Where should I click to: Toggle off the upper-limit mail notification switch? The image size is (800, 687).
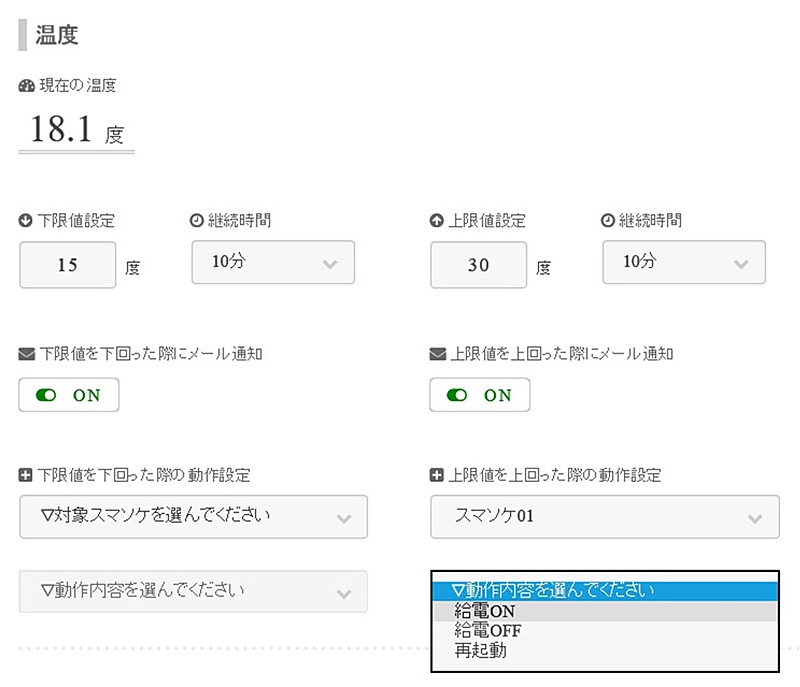479,395
